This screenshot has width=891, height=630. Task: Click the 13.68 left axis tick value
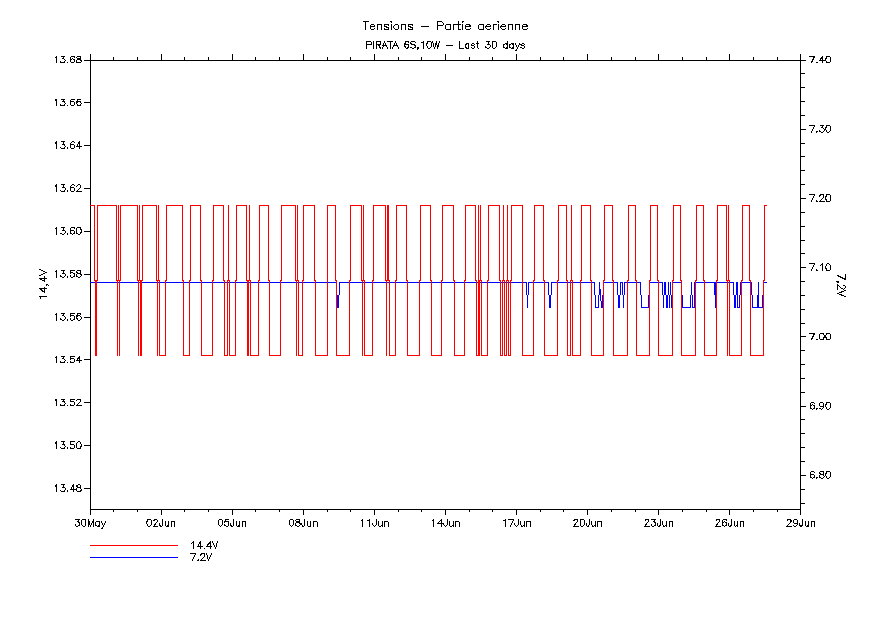click(x=68, y=60)
